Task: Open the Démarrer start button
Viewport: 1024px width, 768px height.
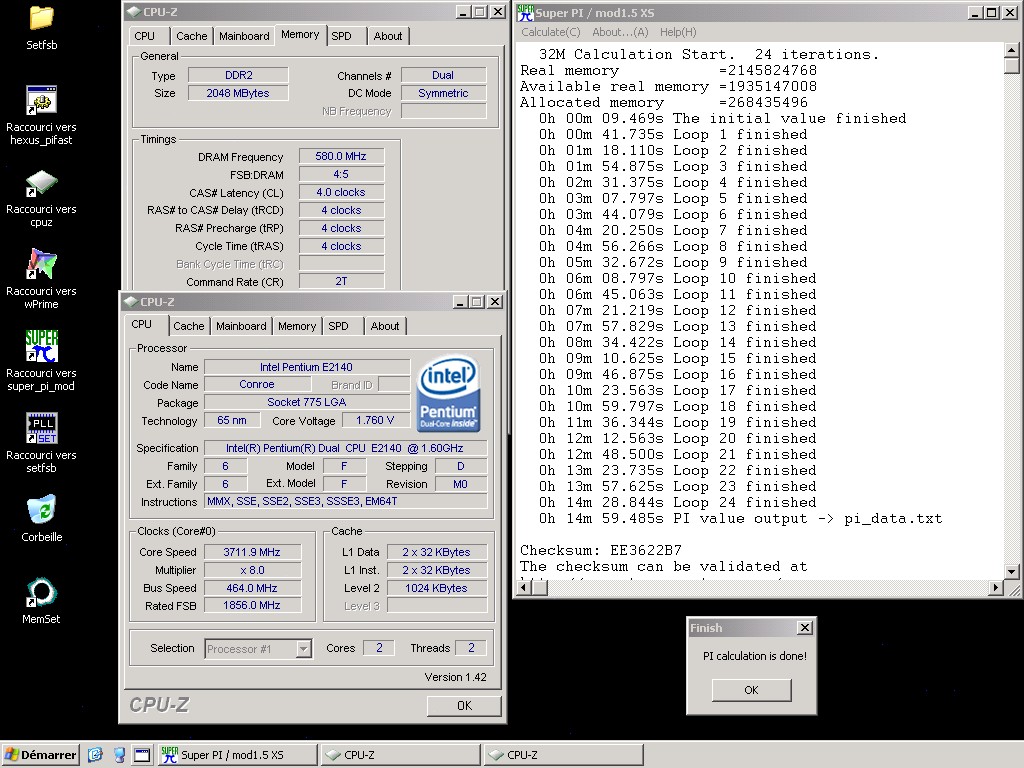Action: [40, 755]
